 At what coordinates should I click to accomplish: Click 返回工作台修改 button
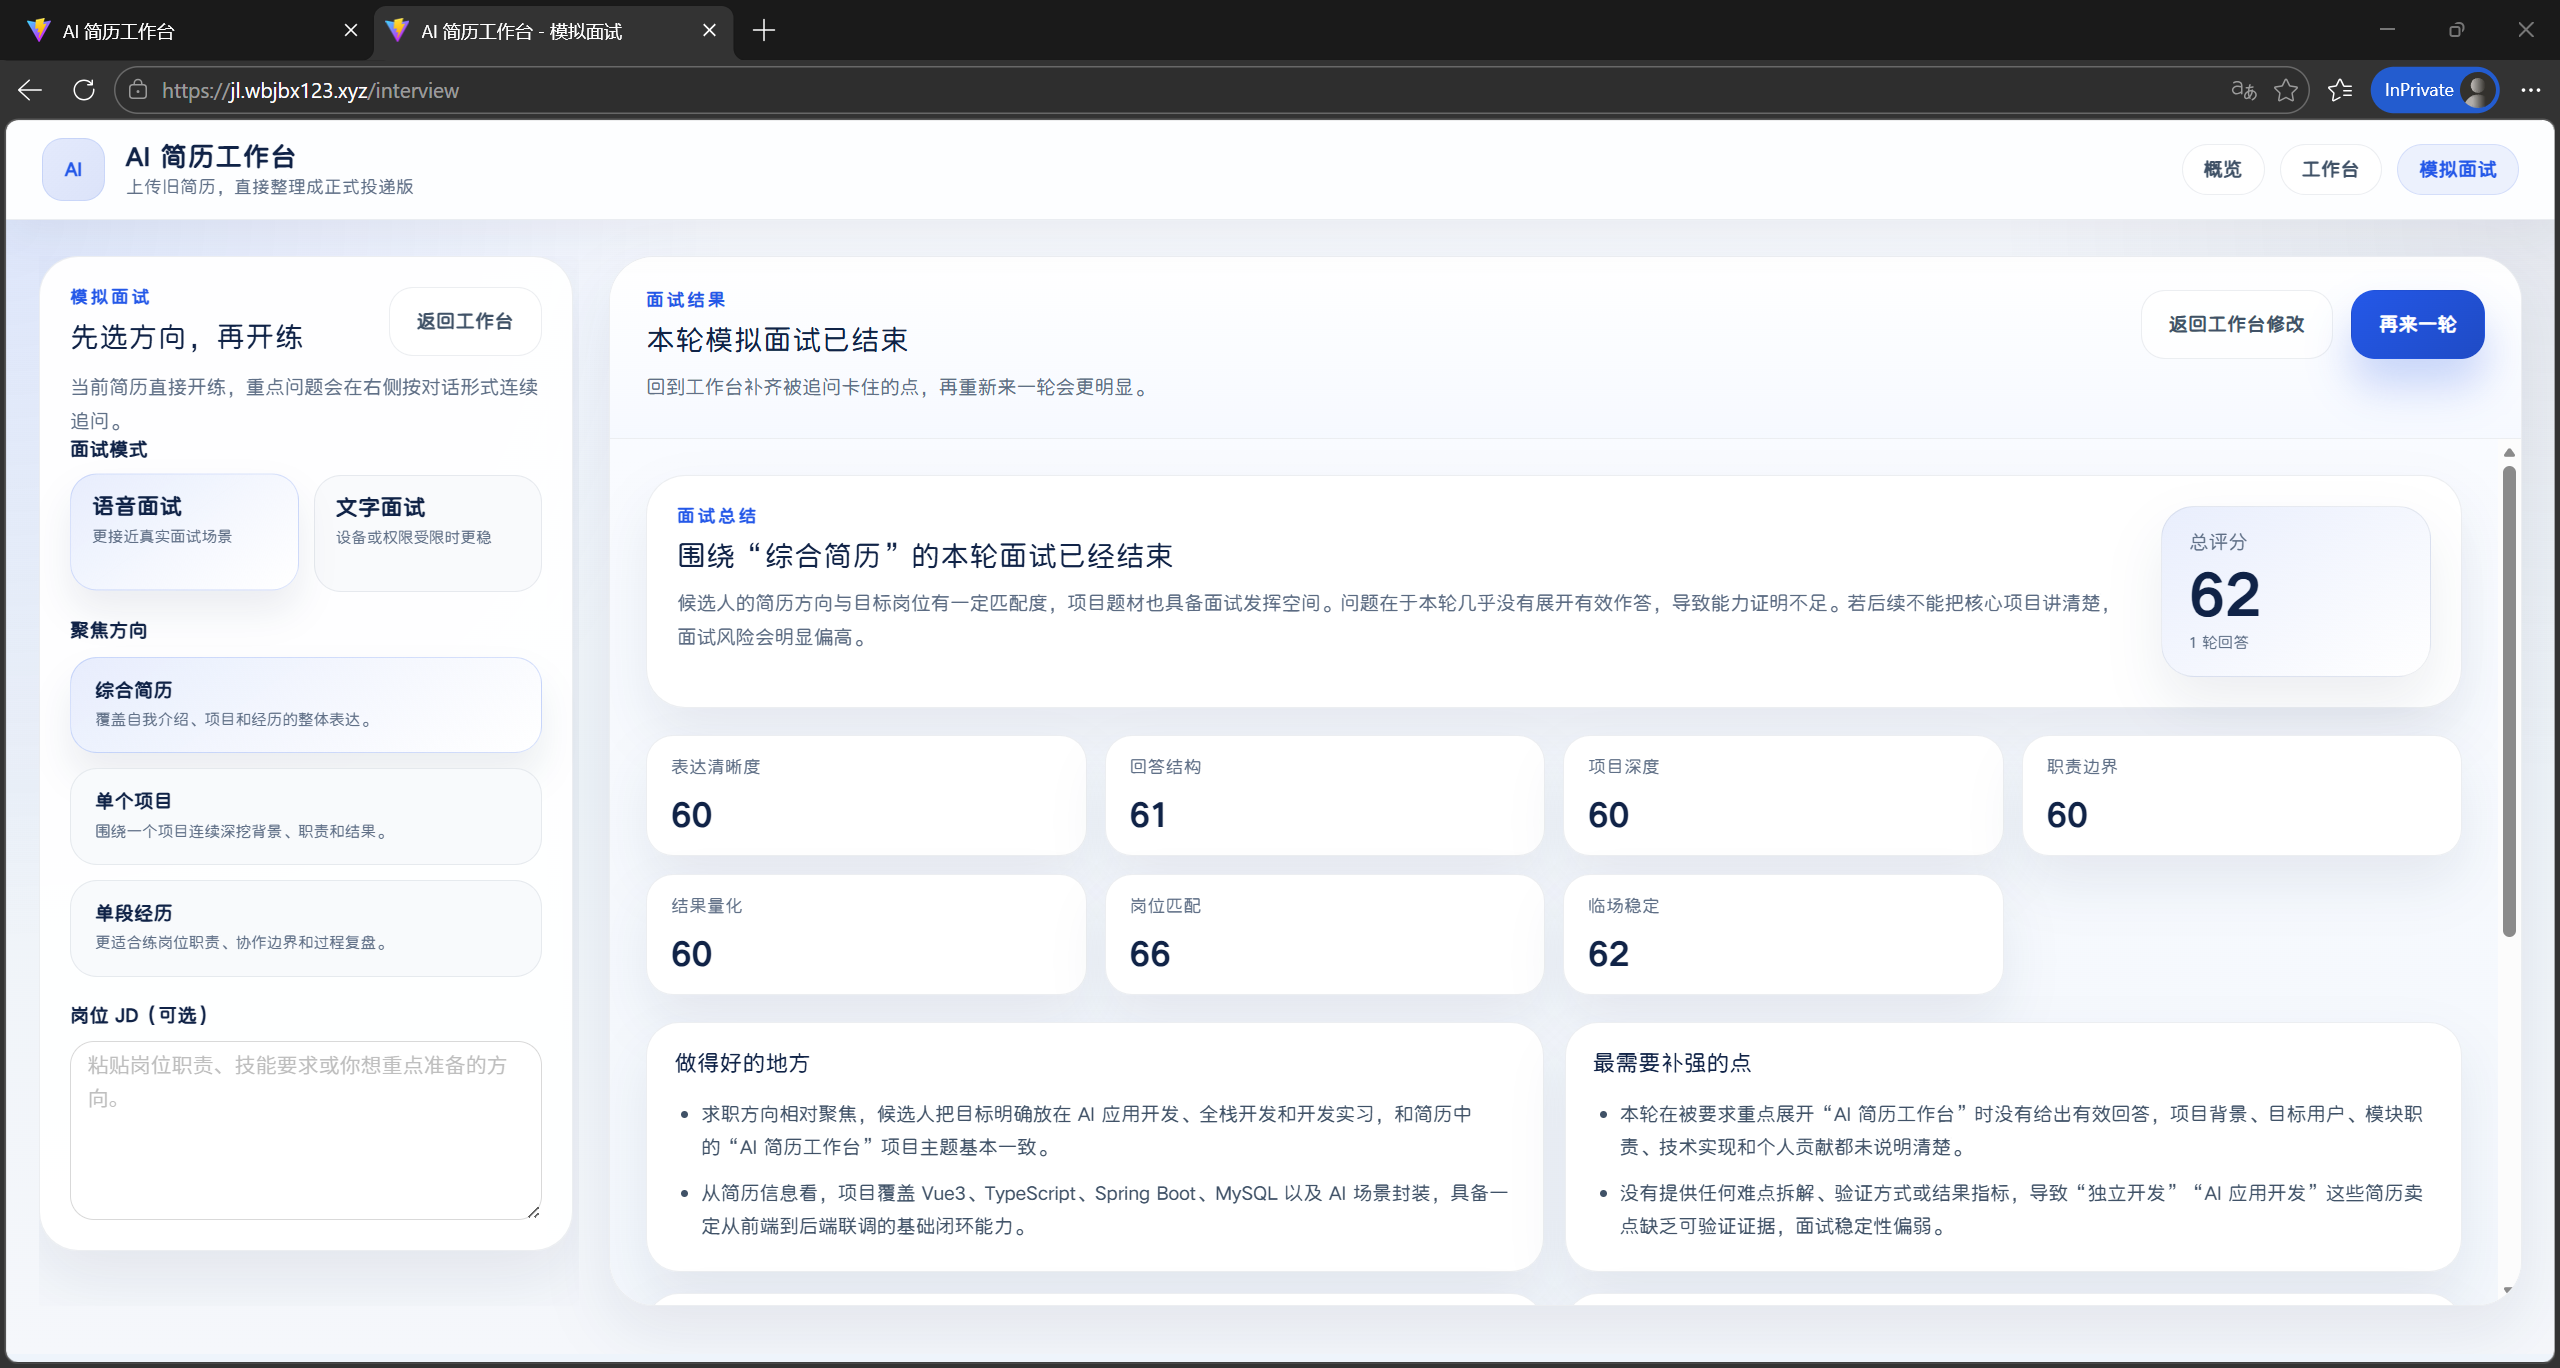tap(2235, 323)
